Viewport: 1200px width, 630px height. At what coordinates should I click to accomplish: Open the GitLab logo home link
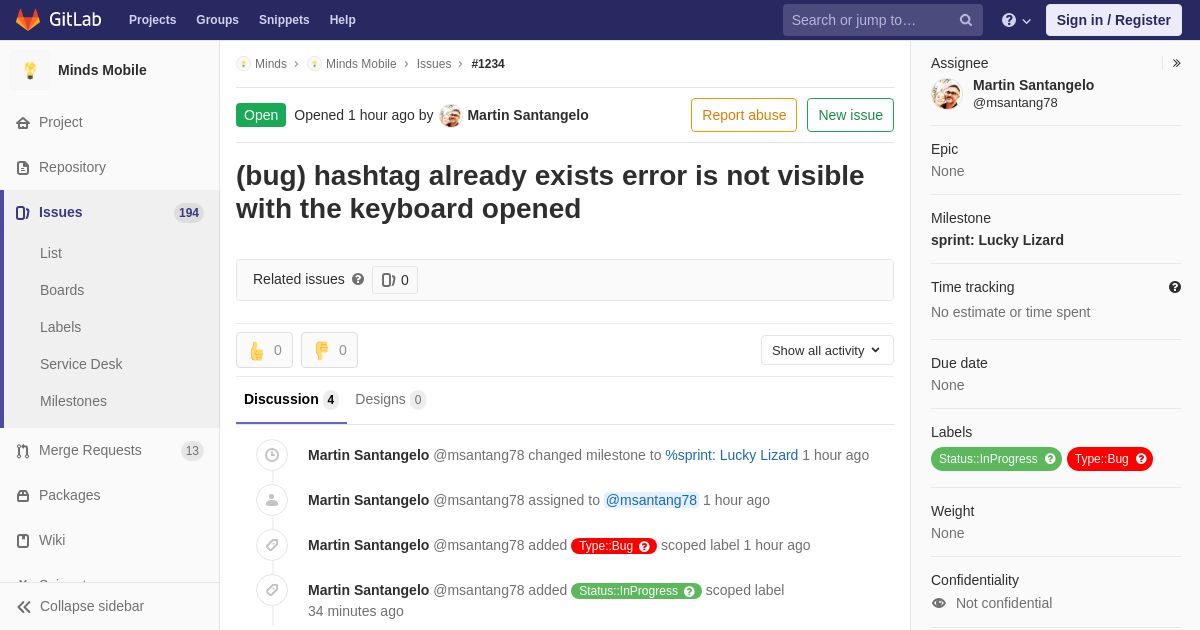58,20
